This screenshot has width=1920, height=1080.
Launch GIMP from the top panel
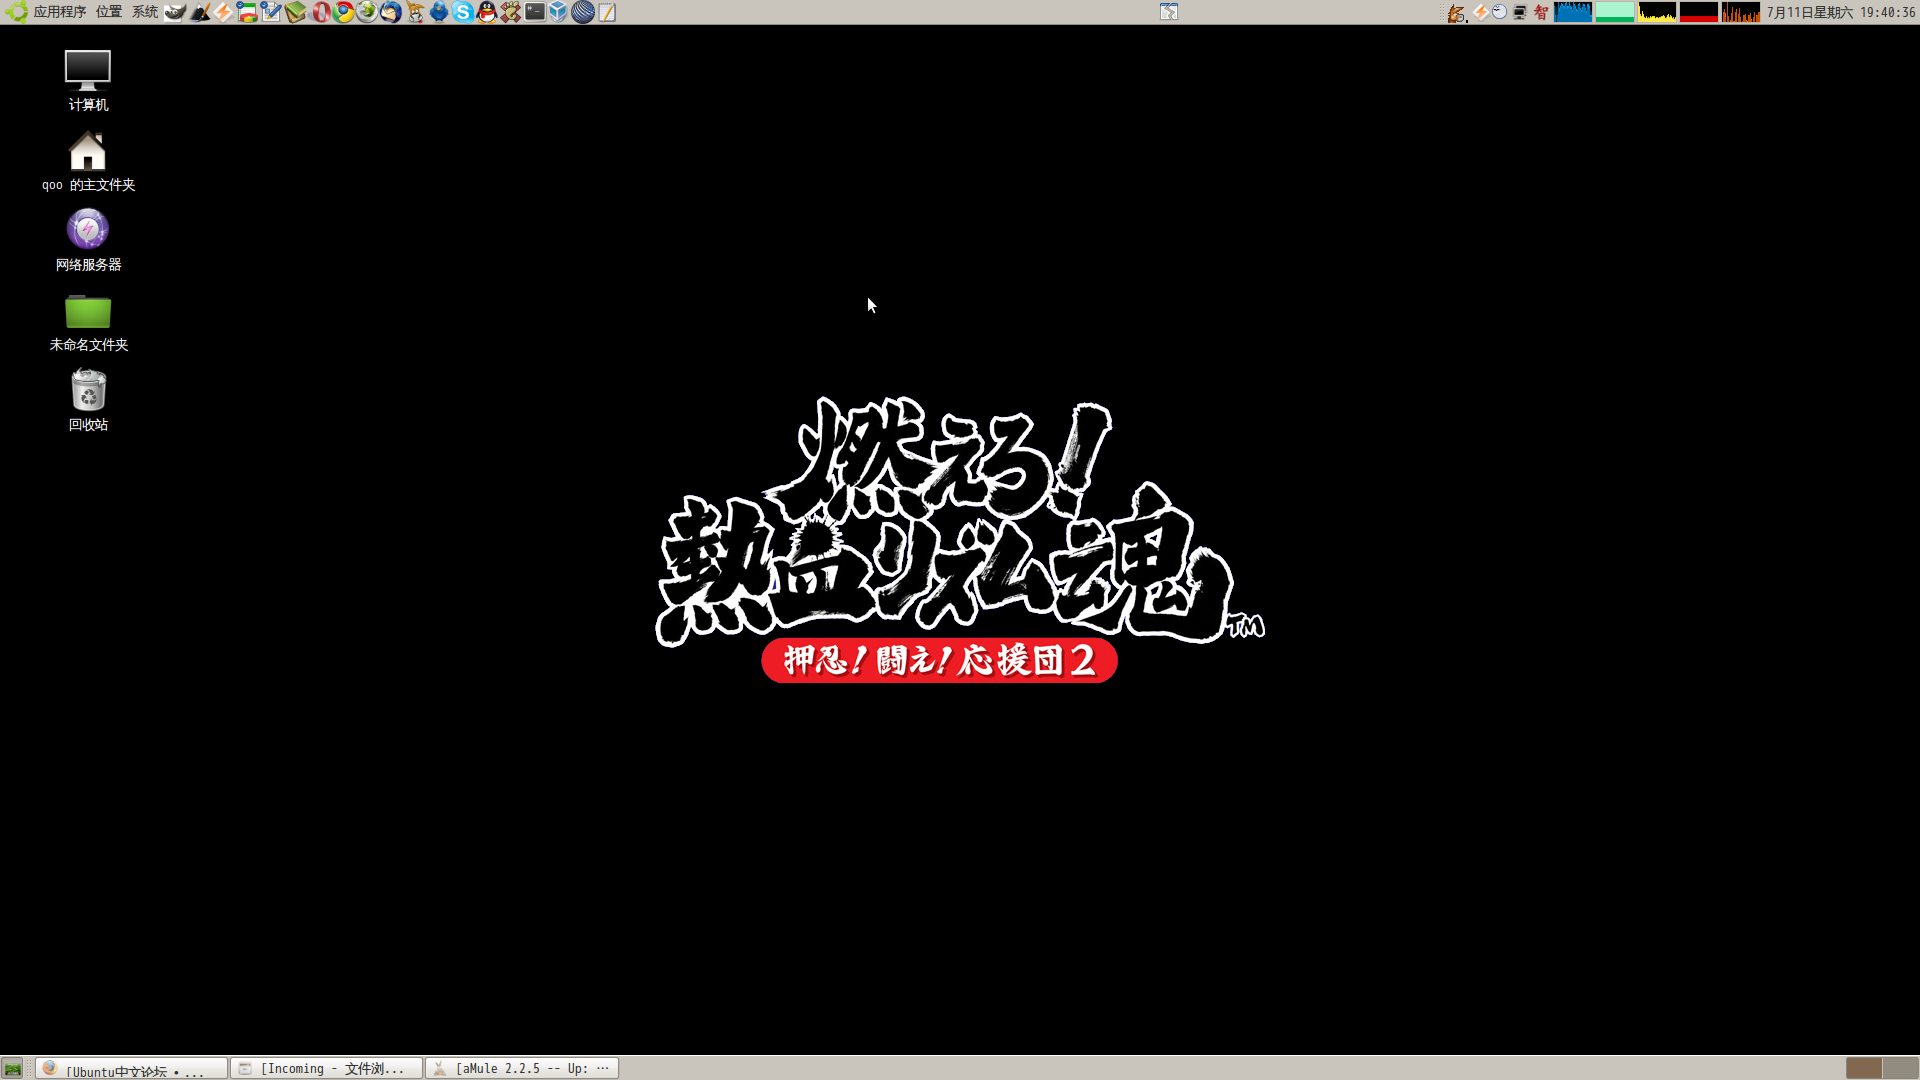click(x=175, y=12)
